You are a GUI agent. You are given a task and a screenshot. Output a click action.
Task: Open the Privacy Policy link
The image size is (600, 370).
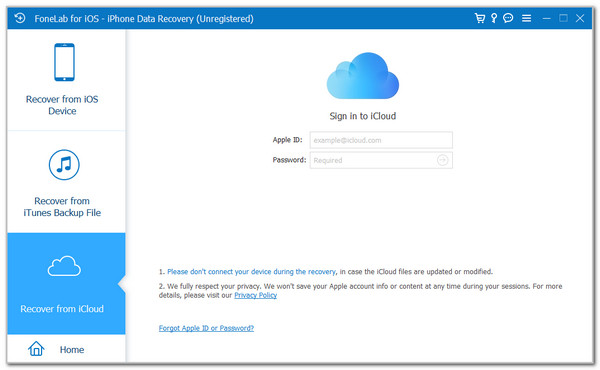[x=256, y=295]
